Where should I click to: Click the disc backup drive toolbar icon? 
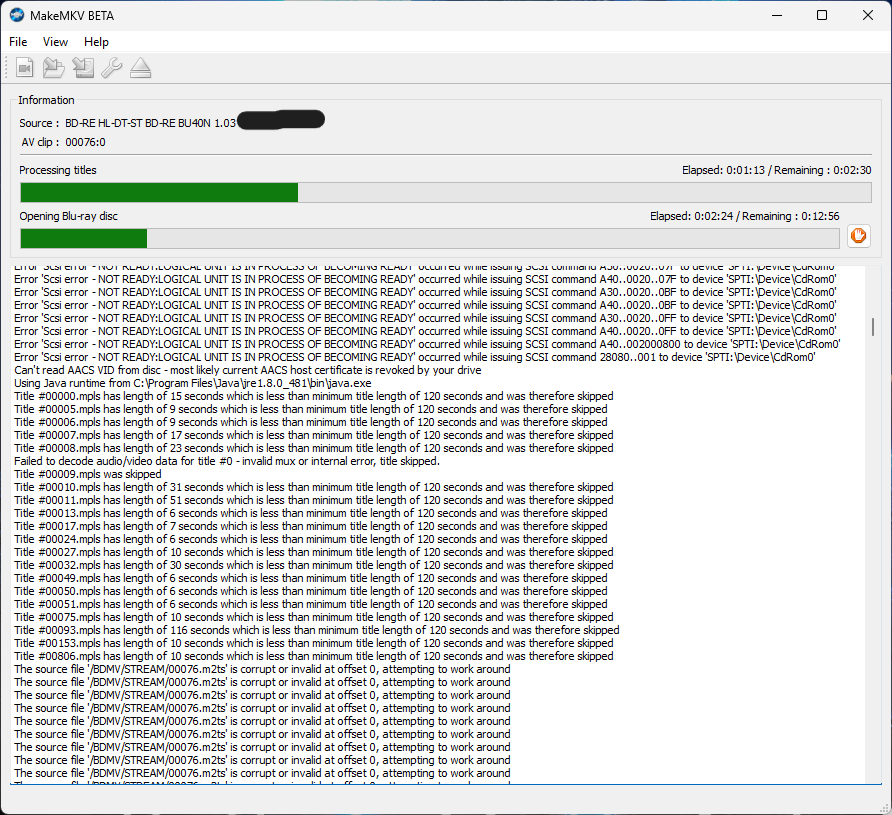click(x=83, y=68)
